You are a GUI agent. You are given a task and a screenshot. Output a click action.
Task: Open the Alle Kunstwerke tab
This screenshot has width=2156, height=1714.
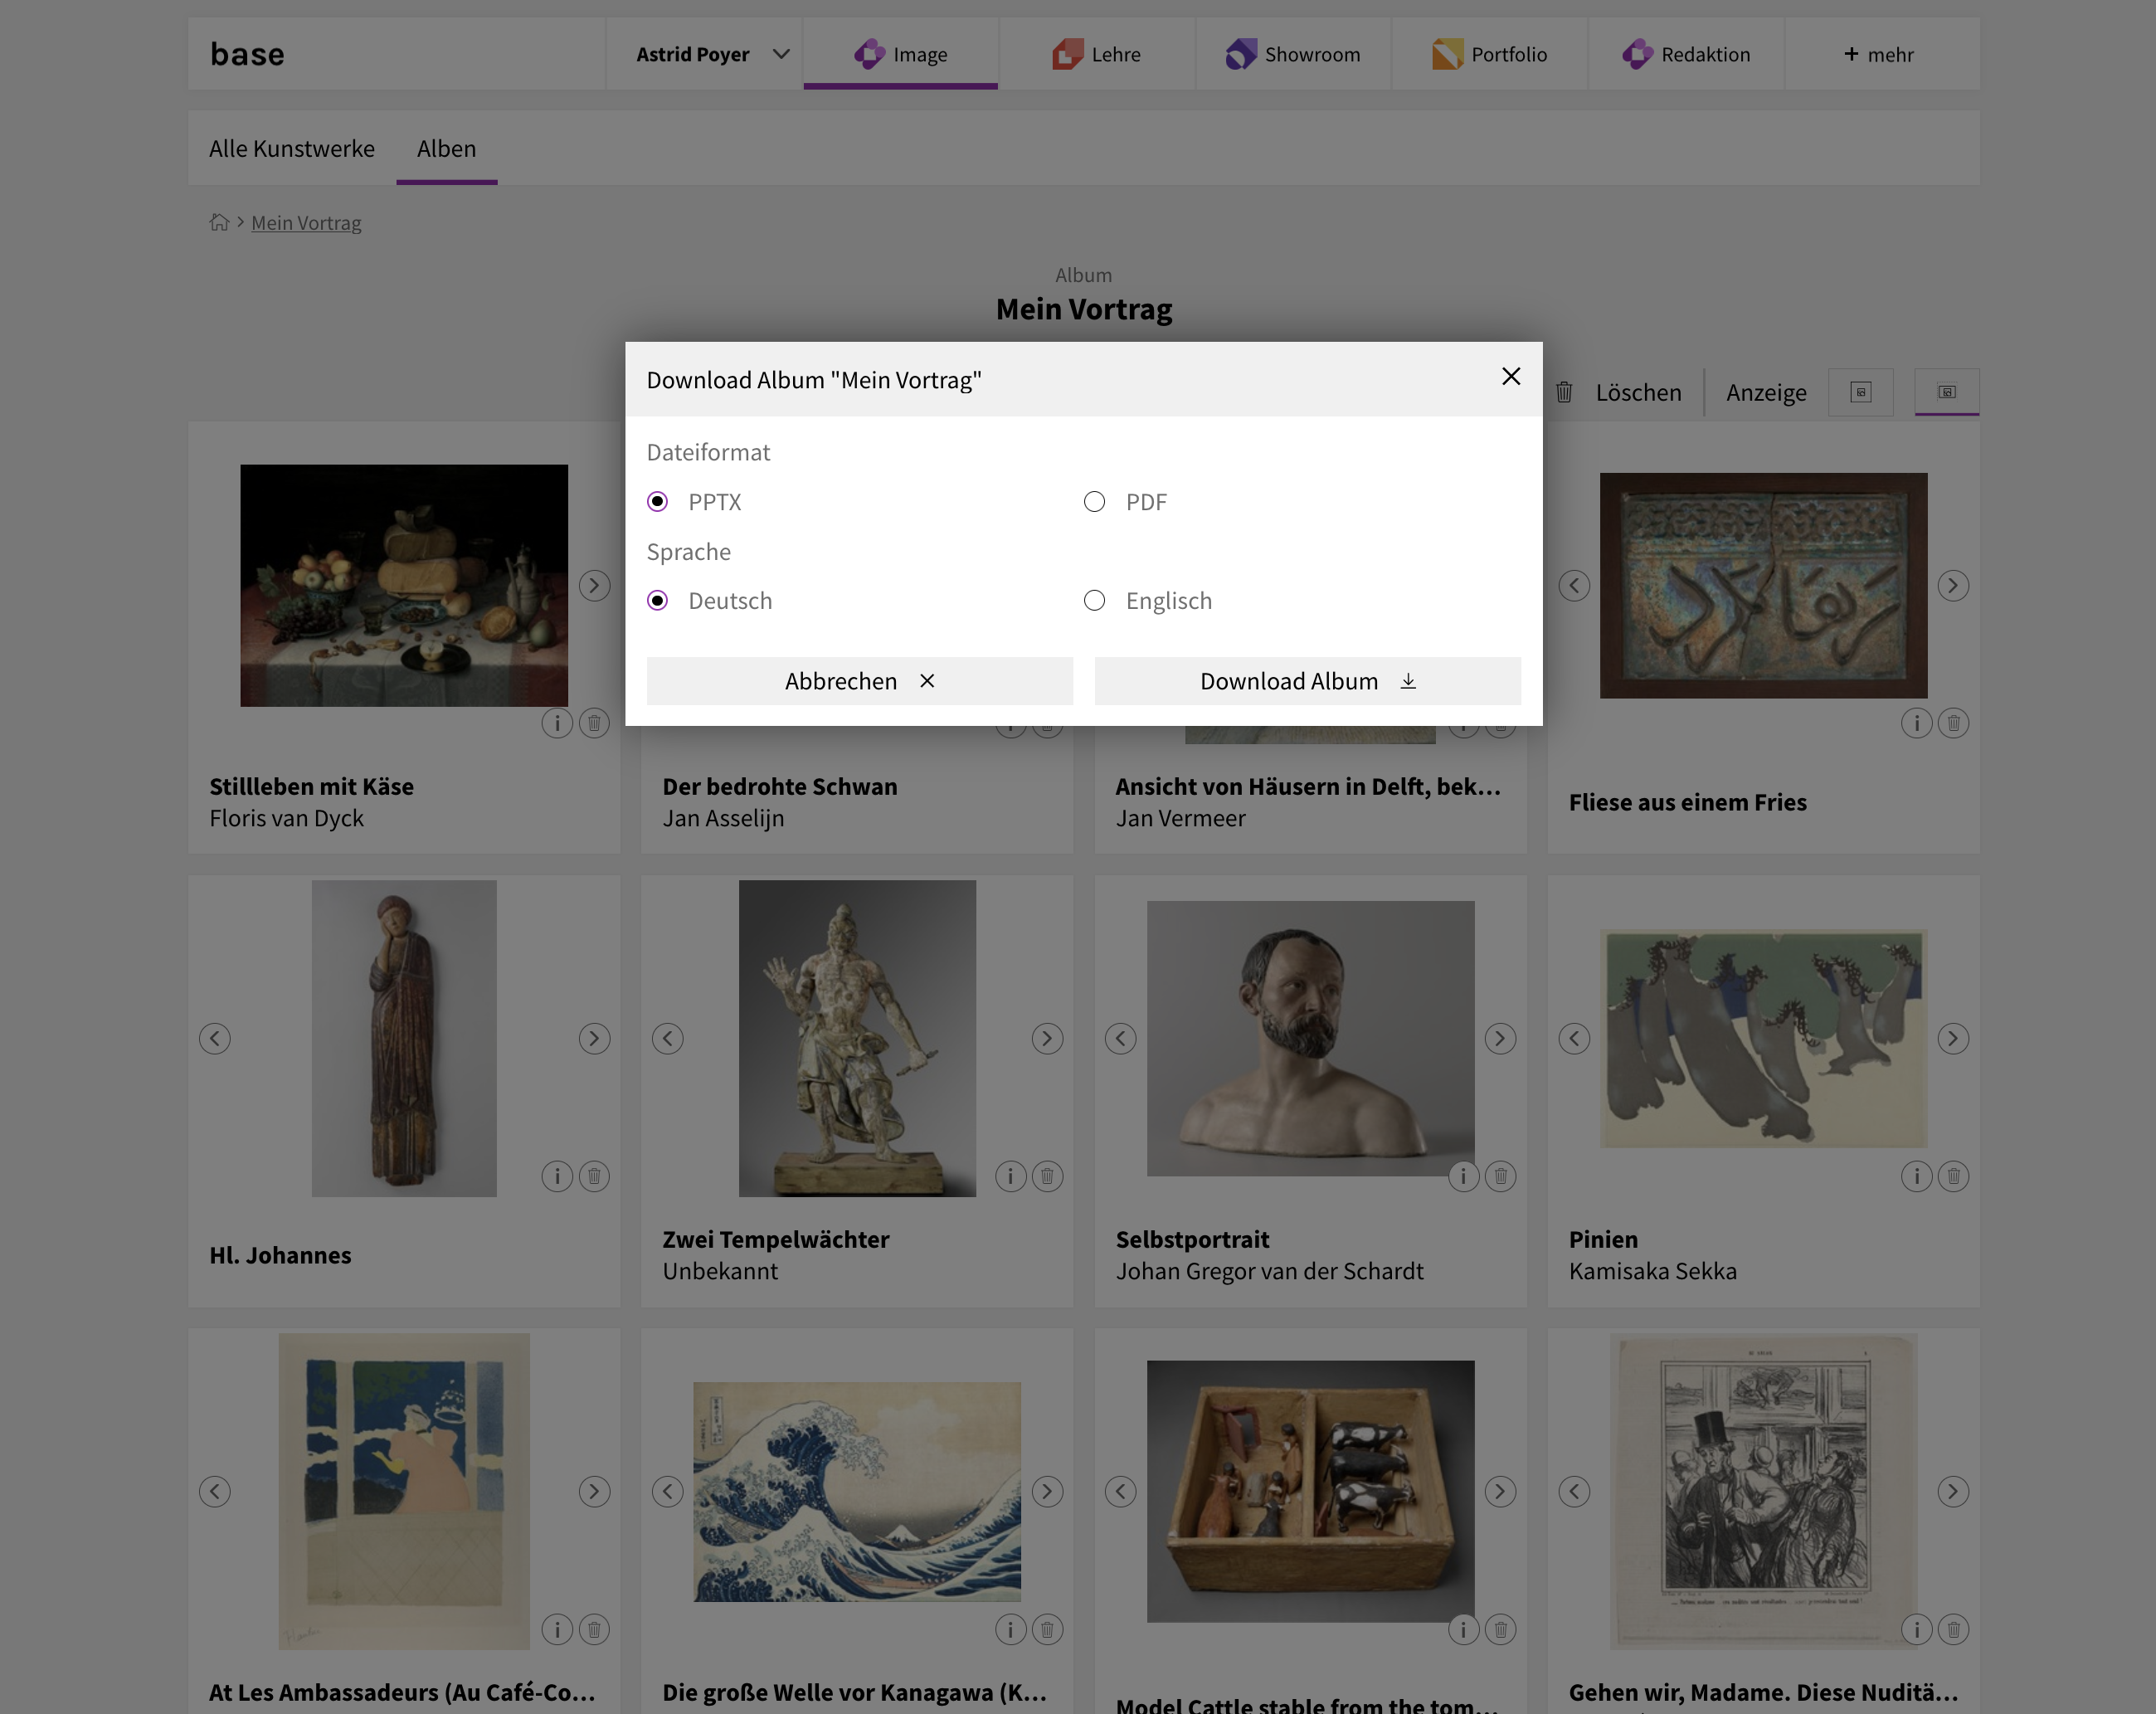pos(292,148)
